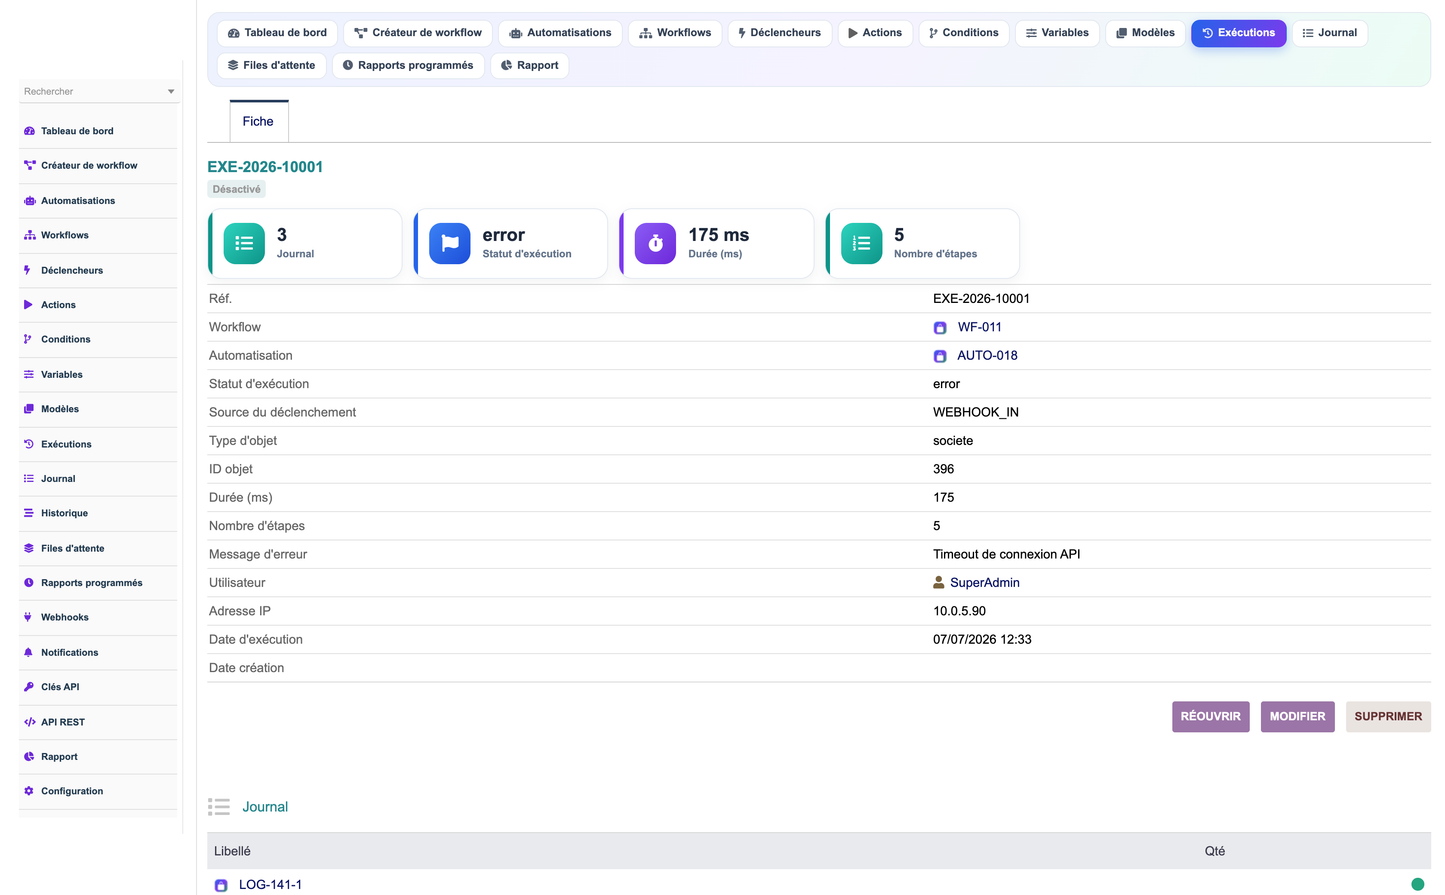The width and height of the screenshot is (1445, 895).
Task: Open the Actions top tab
Action: [x=875, y=33]
